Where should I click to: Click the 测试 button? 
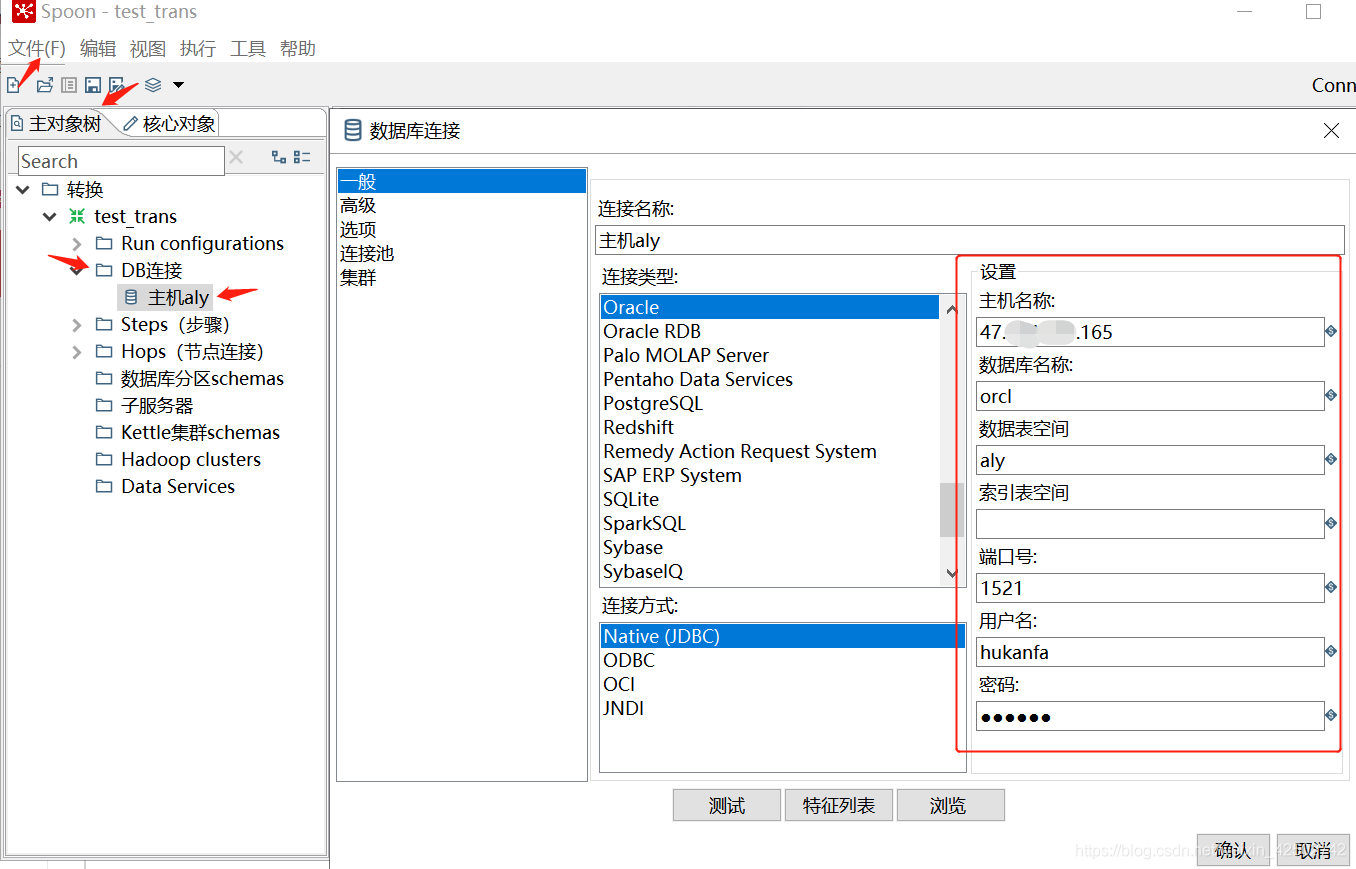point(726,805)
